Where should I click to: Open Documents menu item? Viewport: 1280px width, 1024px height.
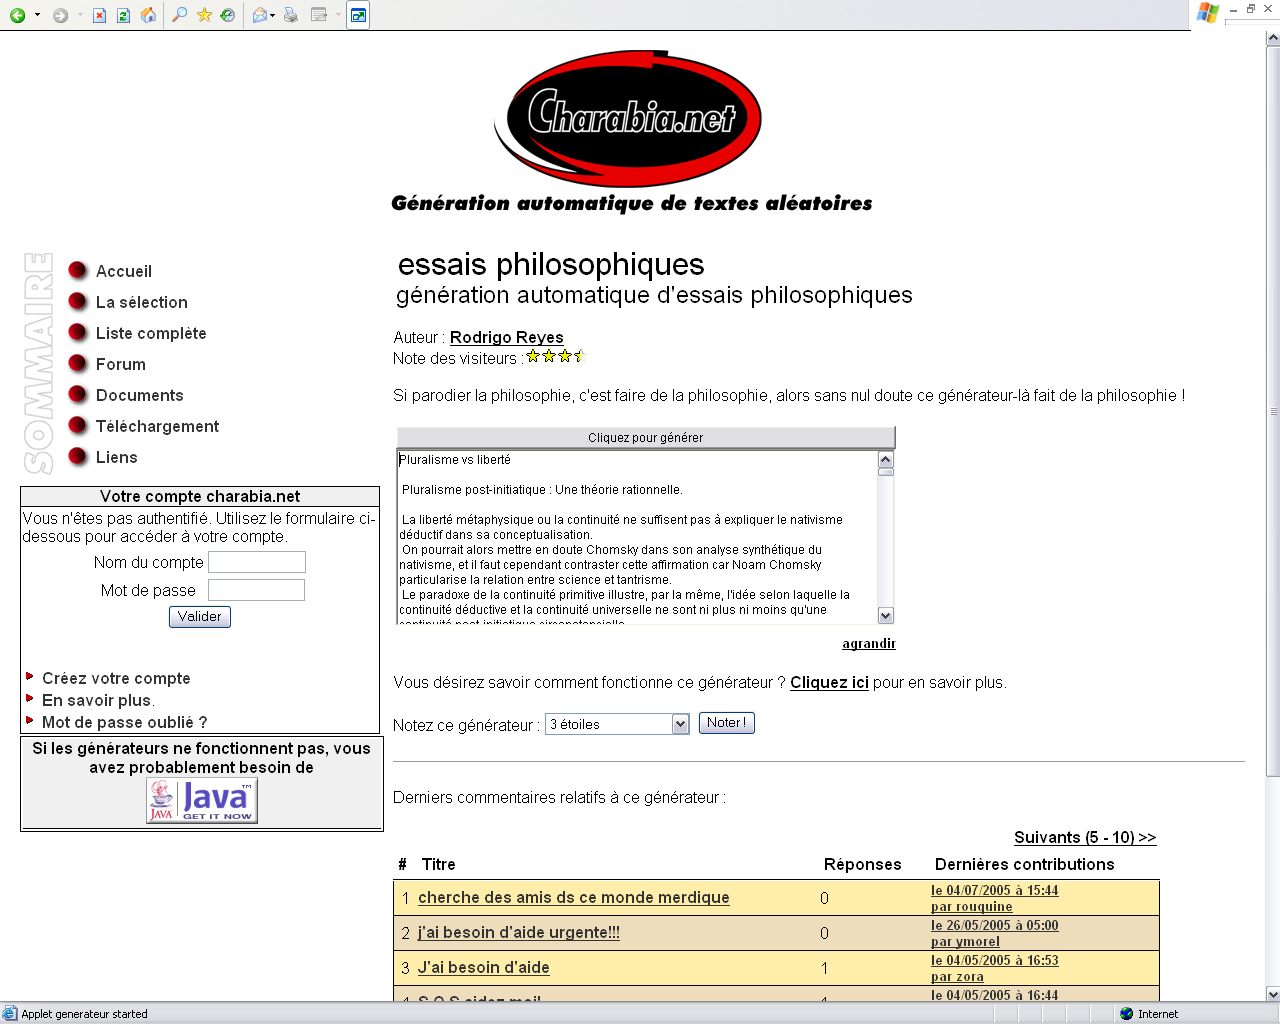[140, 395]
